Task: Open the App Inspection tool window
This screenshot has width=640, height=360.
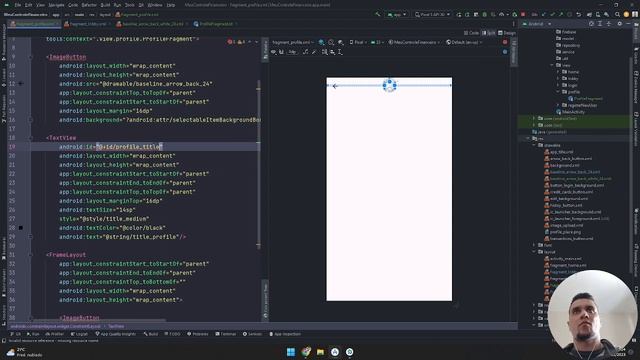Action: 285,334
